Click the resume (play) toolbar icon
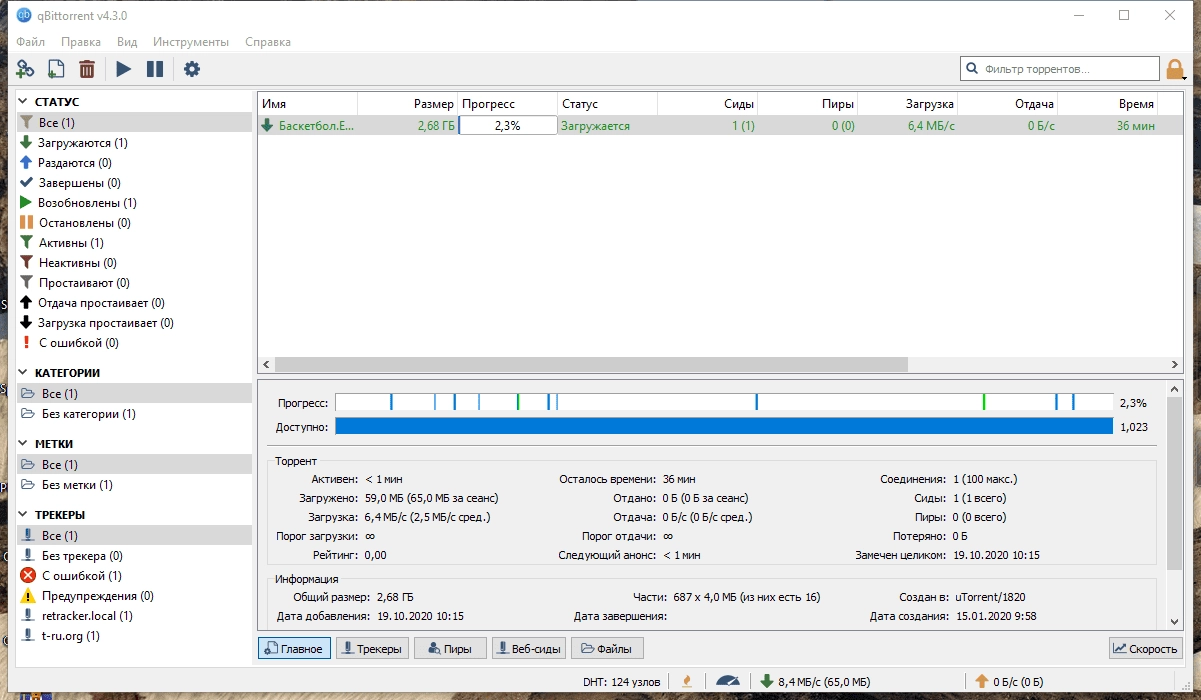 [x=123, y=69]
